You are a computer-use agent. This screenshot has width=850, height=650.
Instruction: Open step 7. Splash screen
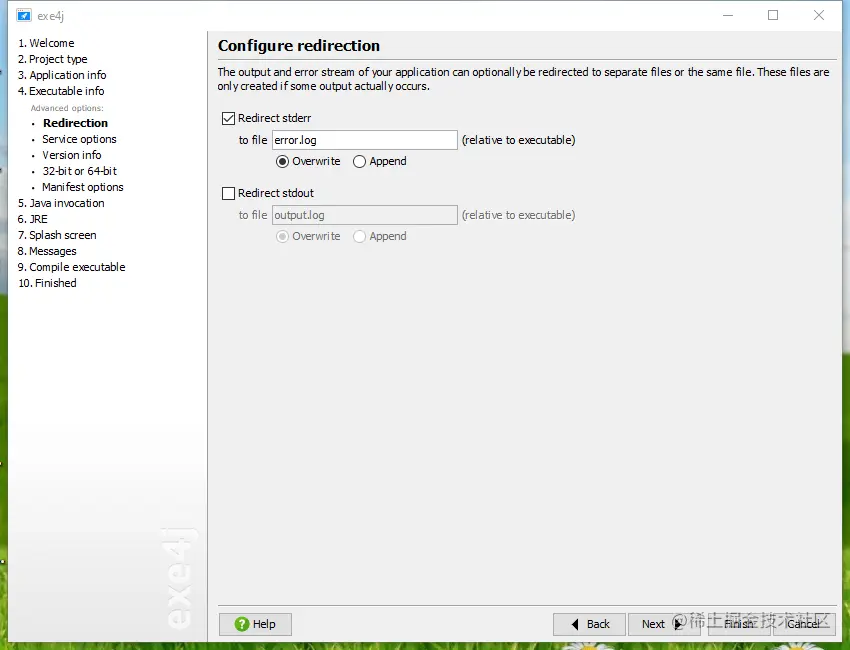click(x=57, y=235)
